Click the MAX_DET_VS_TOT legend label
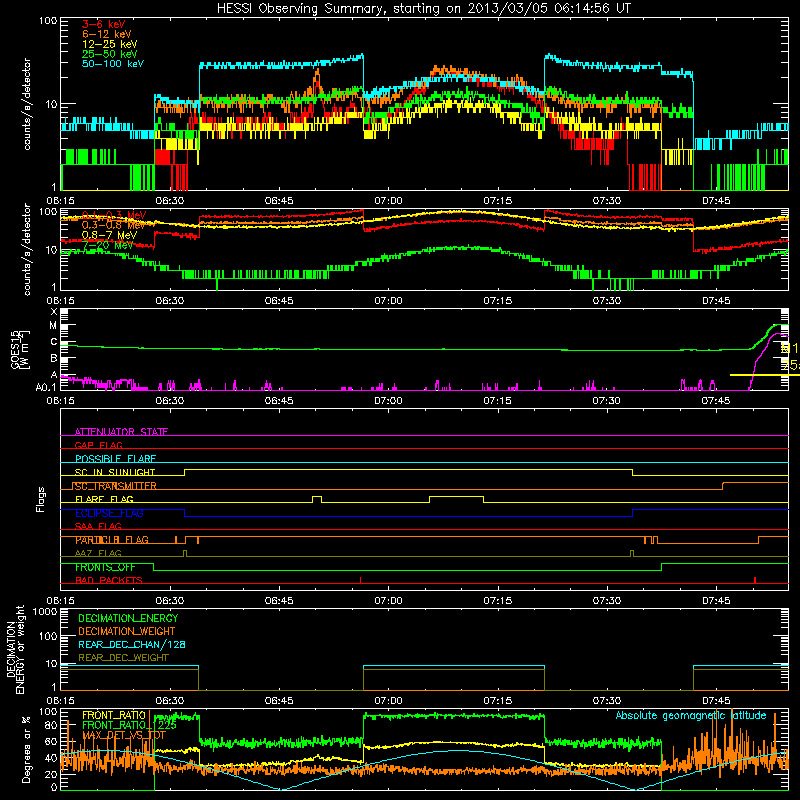Screen dimensions: 800x800 [x=124, y=735]
